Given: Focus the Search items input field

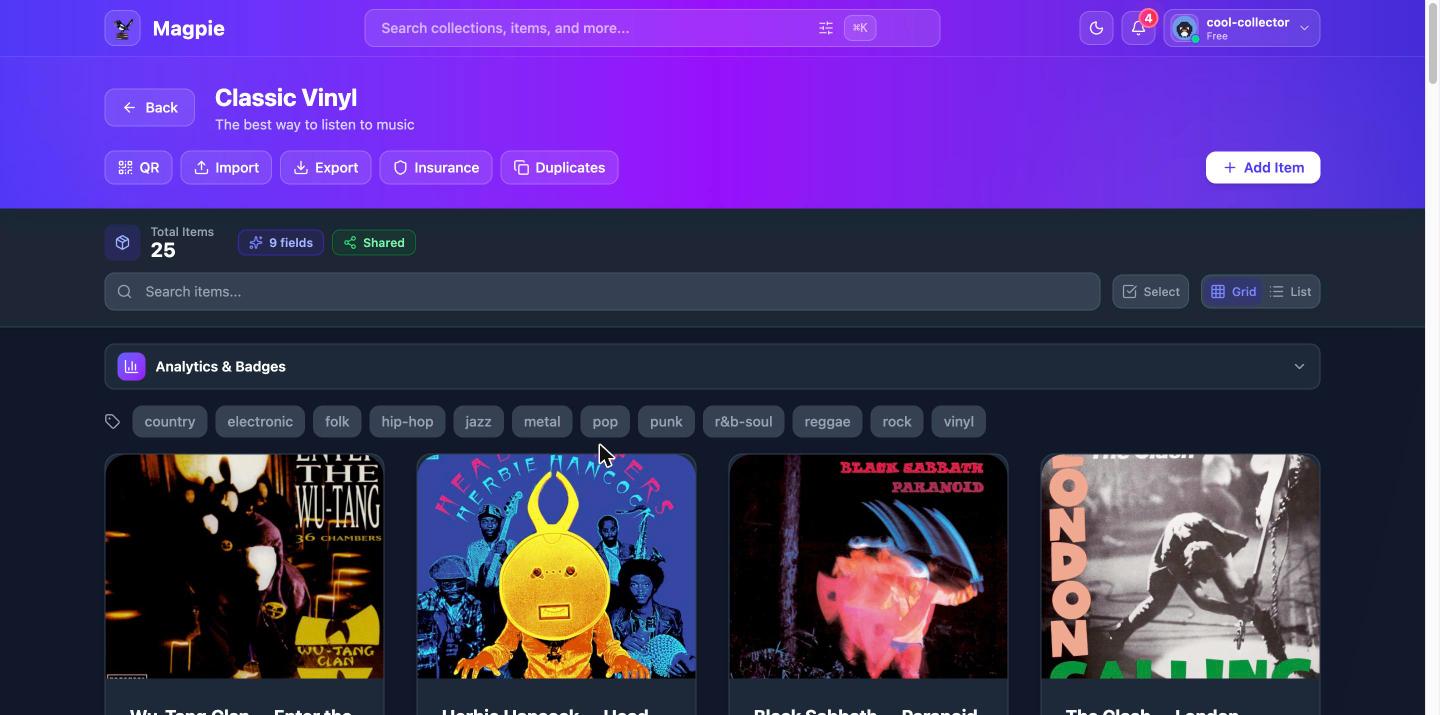Looking at the screenshot, I should pyautogui.click(x=602, y=292).
